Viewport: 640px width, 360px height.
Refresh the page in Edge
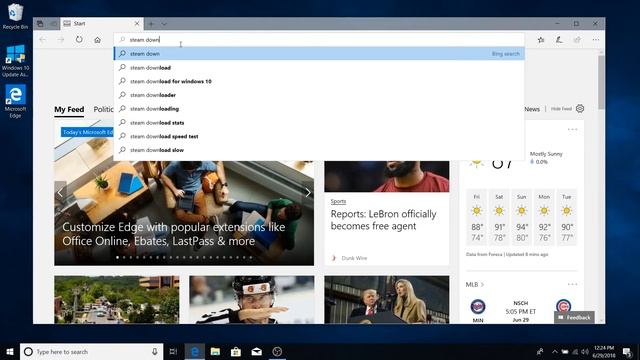[79, 40]
